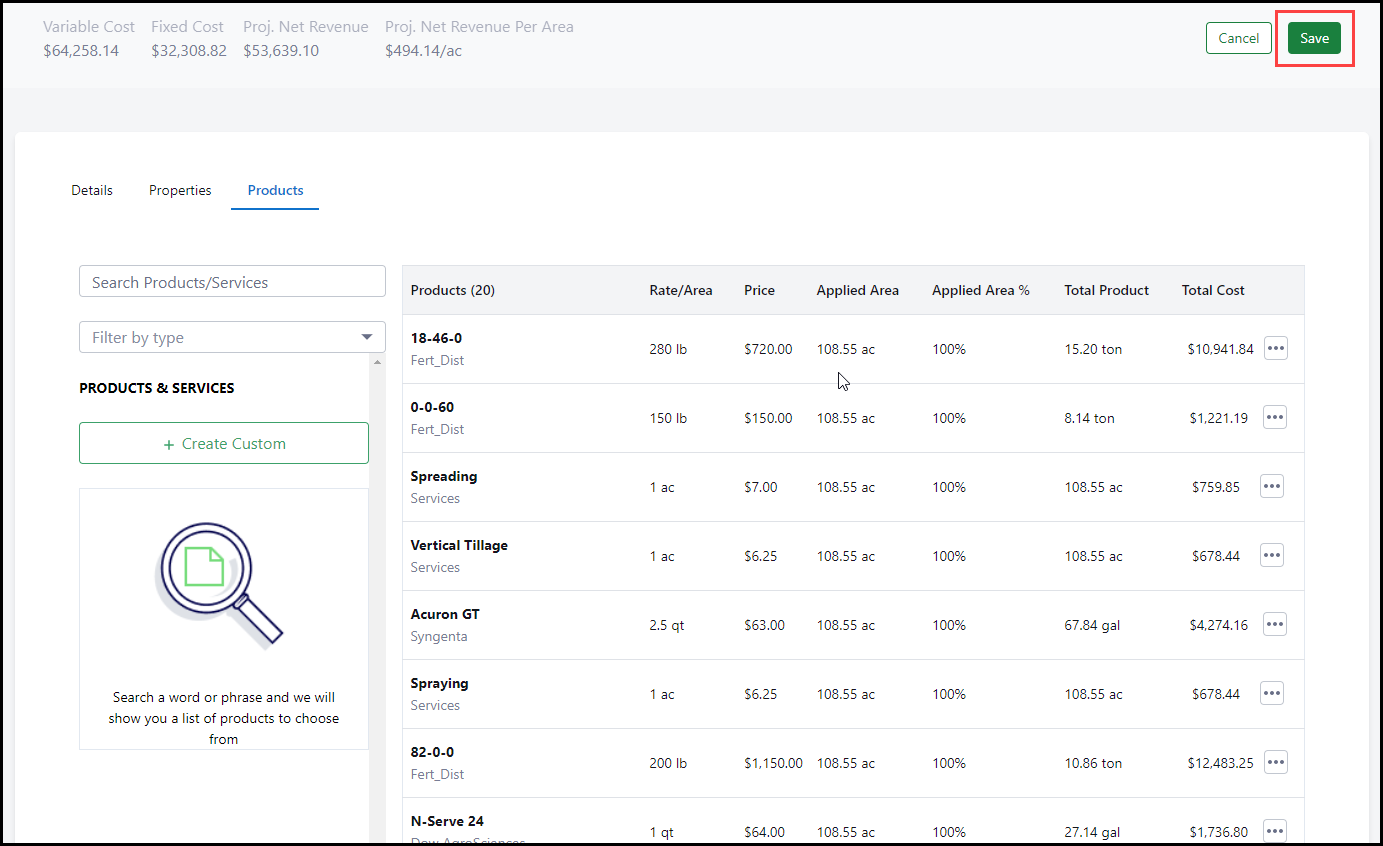Image resolution: width=1383 pixels, height=846 pixels.
Task: Open the Vertical Tillage row ellipsis menu
Action: click(1271, 555)
